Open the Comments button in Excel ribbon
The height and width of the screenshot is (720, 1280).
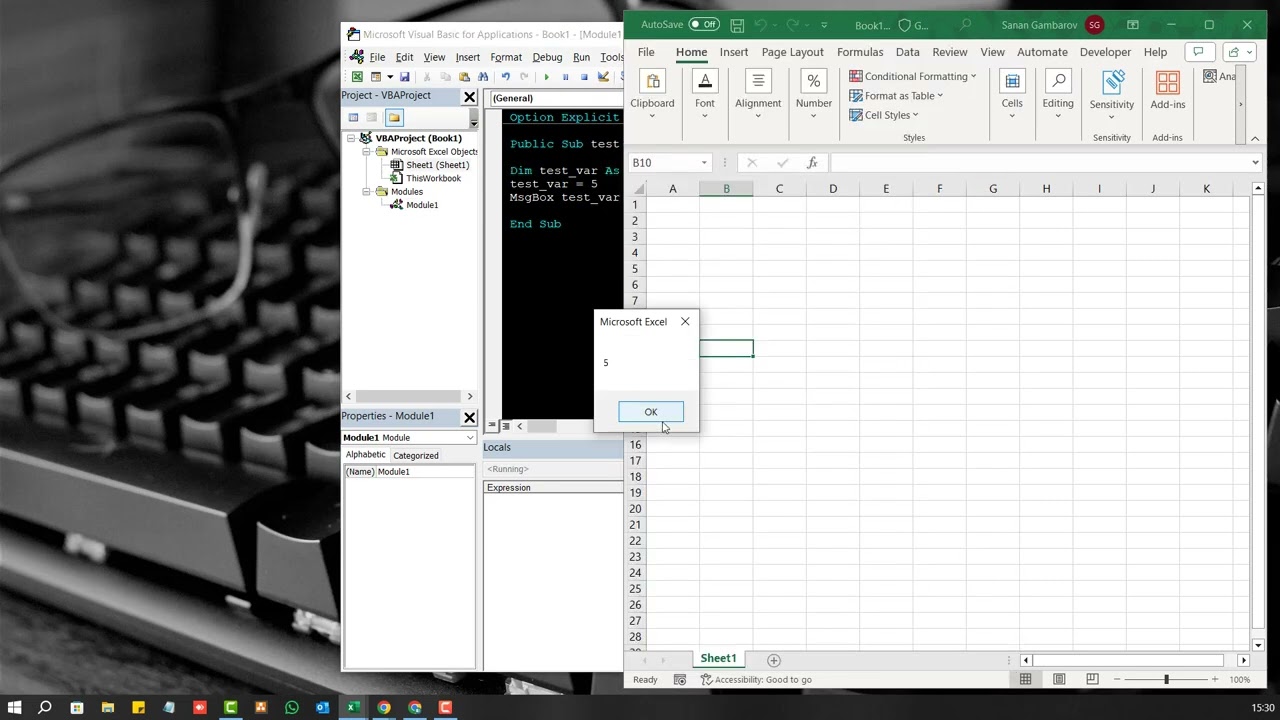click(1198, 52)
